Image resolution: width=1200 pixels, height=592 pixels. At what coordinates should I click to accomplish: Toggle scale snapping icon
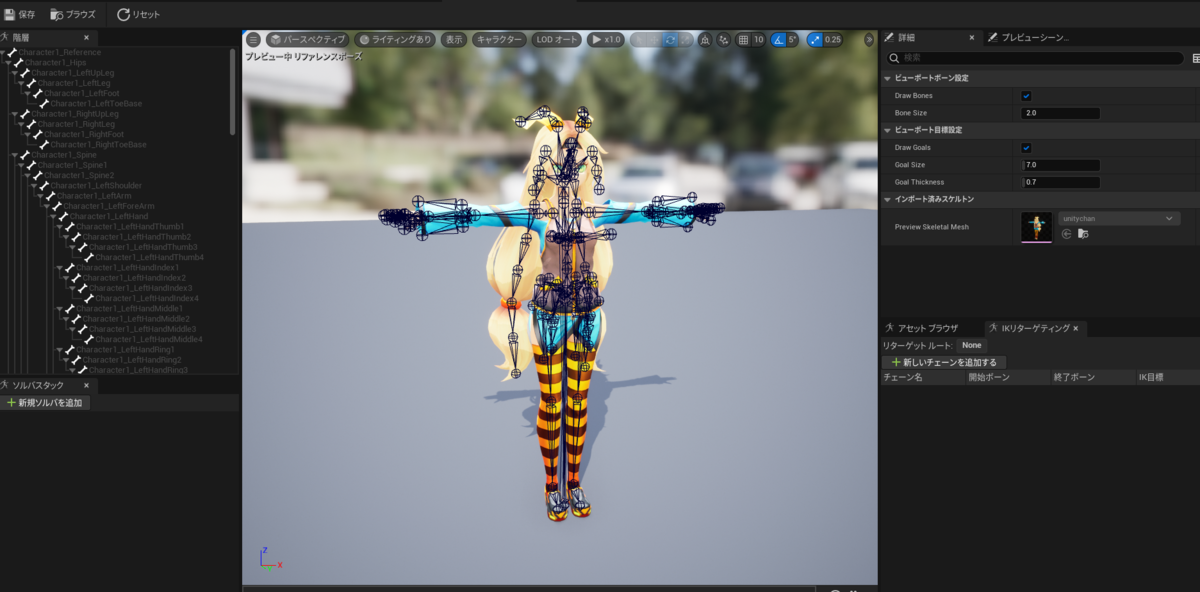814,40
